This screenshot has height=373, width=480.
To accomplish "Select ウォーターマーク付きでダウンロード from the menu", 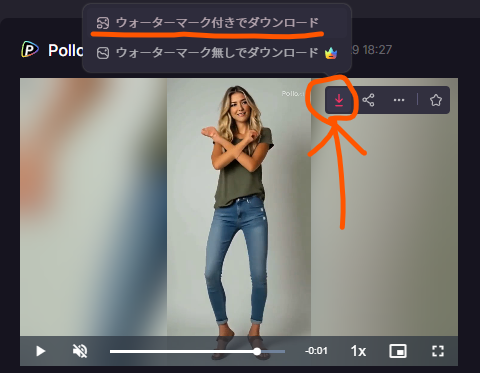I will pyautogui.click(x=217, y=23).
